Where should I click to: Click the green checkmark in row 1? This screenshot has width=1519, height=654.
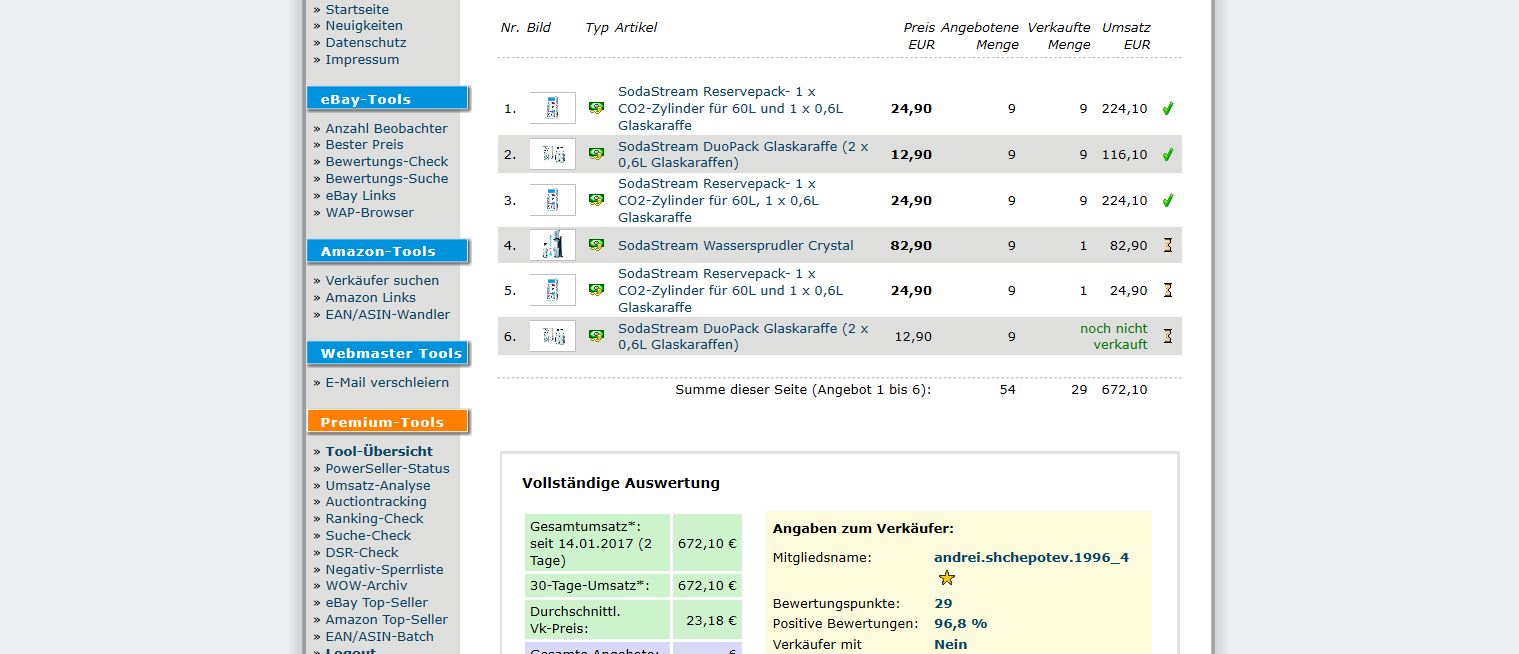pyautogui.click(x=1167, y=108)
